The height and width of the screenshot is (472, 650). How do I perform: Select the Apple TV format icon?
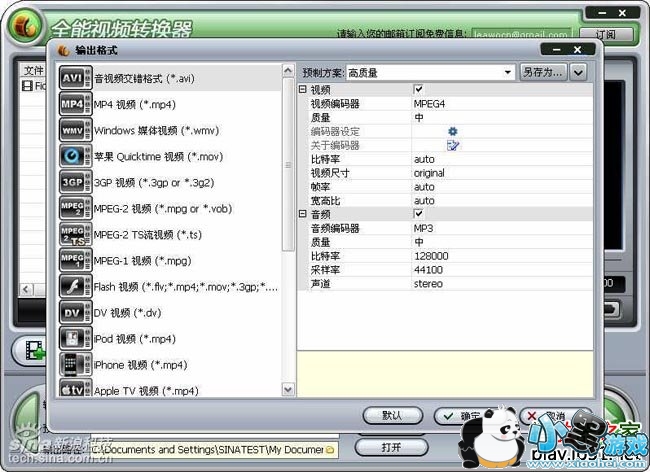75,389
